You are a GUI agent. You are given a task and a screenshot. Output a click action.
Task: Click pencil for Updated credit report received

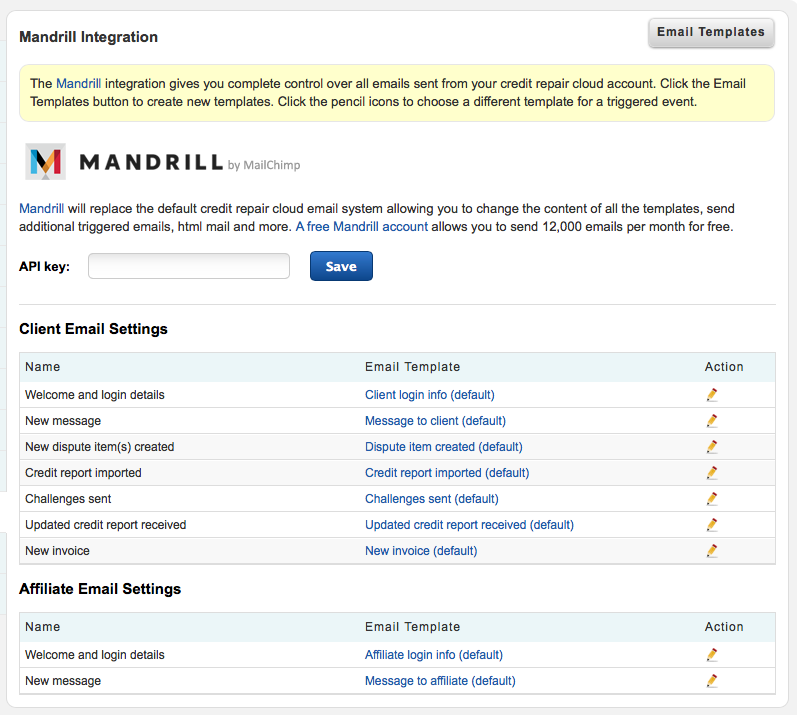coord(712,524)
